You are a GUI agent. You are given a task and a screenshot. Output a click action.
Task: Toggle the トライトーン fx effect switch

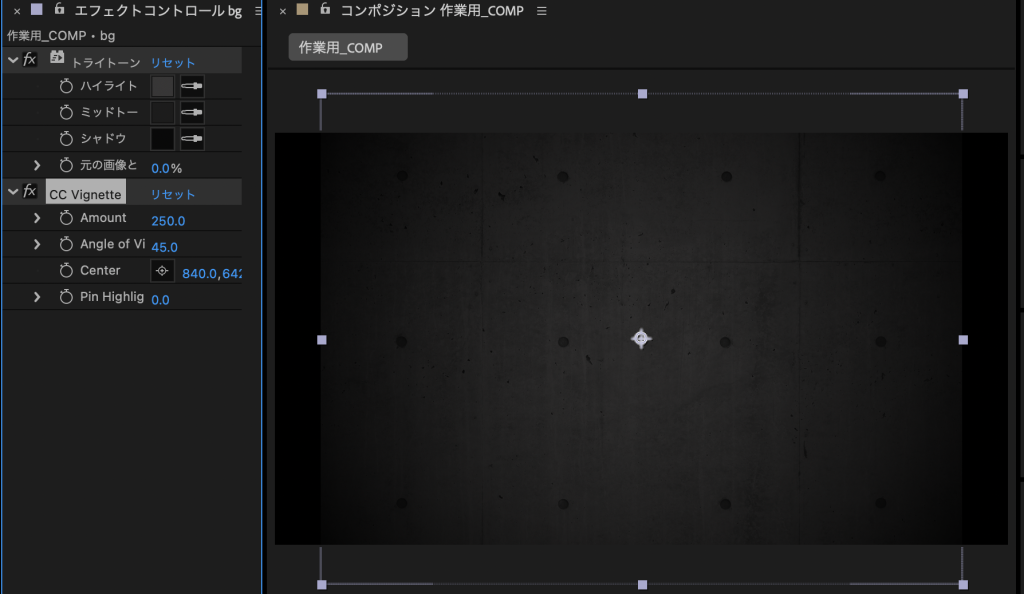click(x=30, y=60)
